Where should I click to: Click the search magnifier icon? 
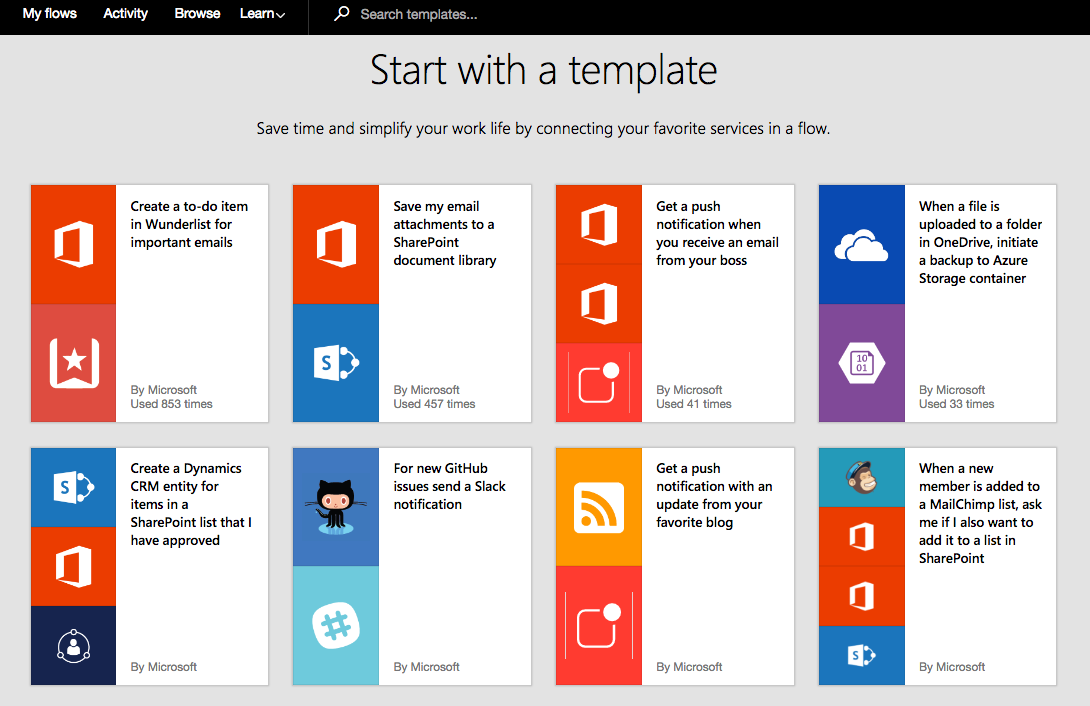pyautogui.click(x=341, y=13)
